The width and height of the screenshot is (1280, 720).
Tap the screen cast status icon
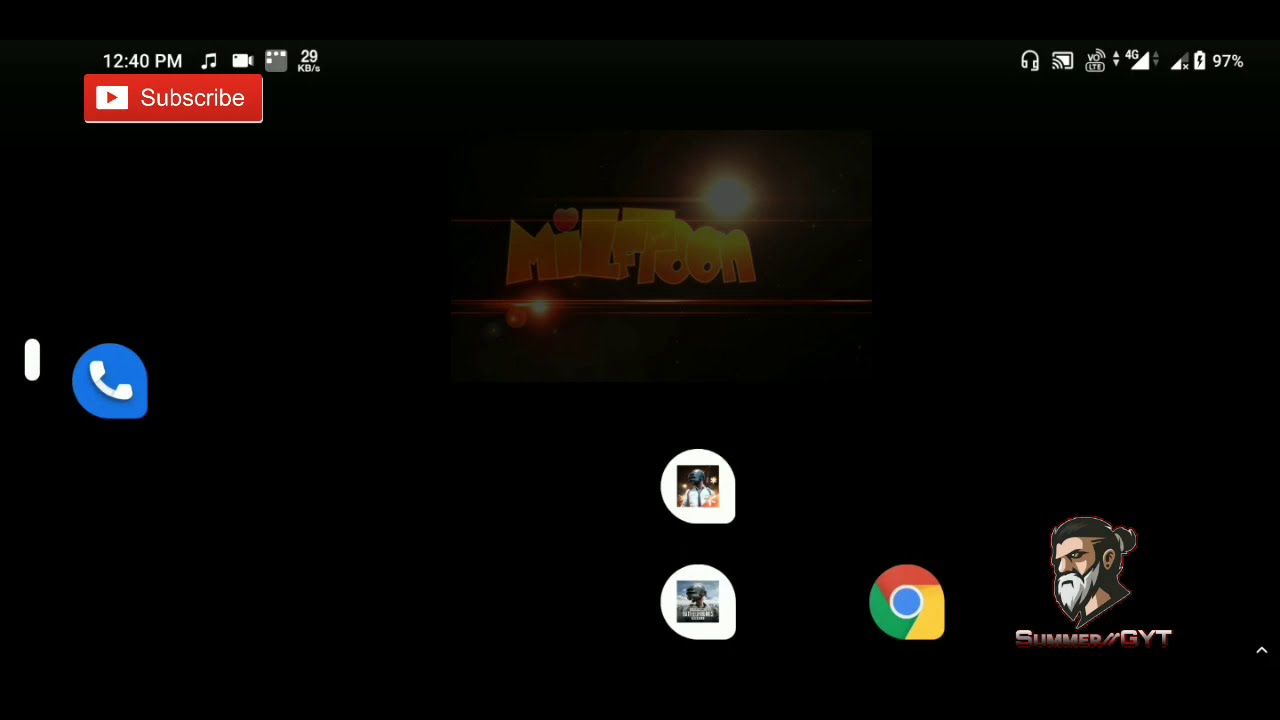[1062, 61]
